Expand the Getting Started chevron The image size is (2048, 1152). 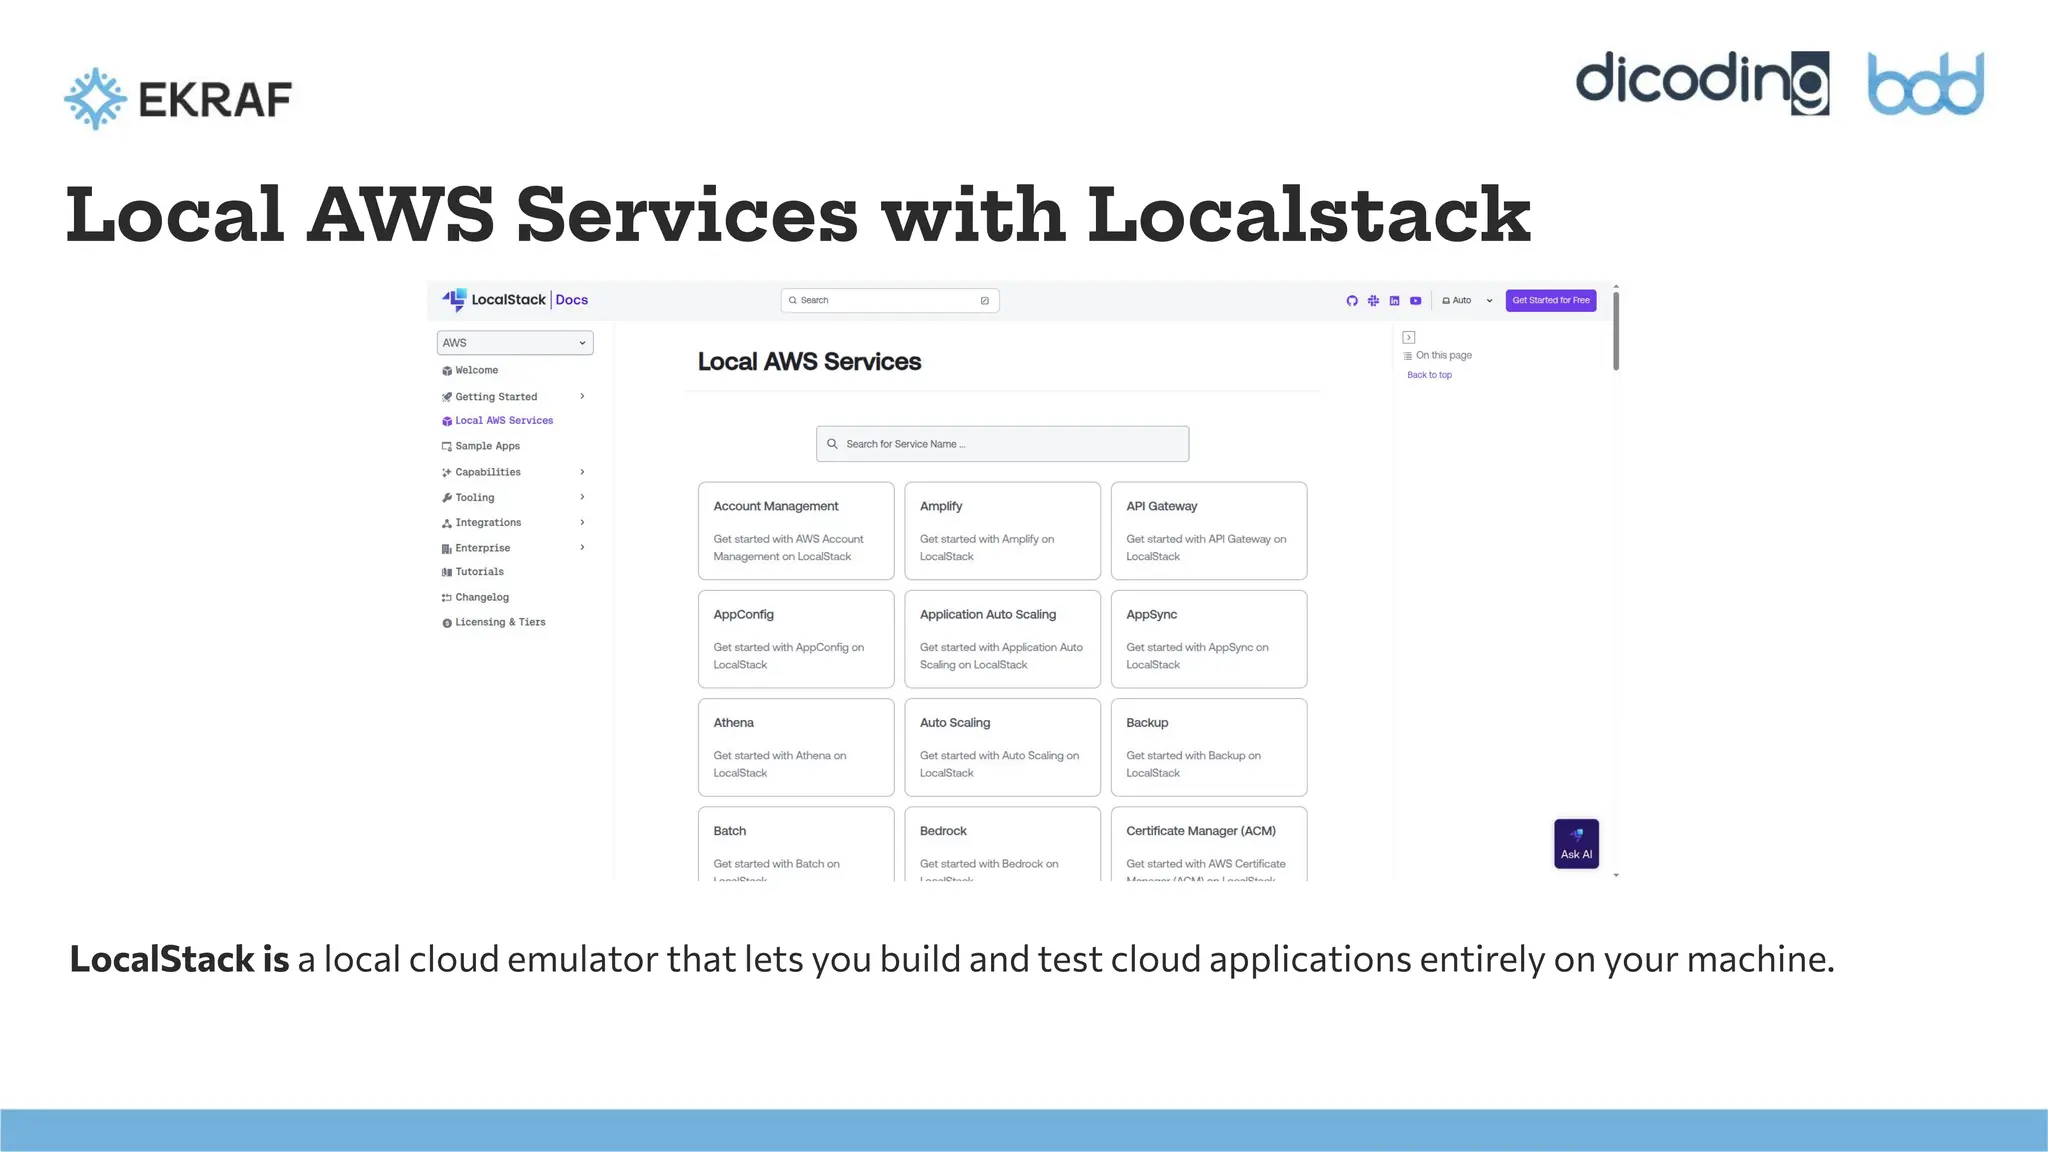coord(582,396)
